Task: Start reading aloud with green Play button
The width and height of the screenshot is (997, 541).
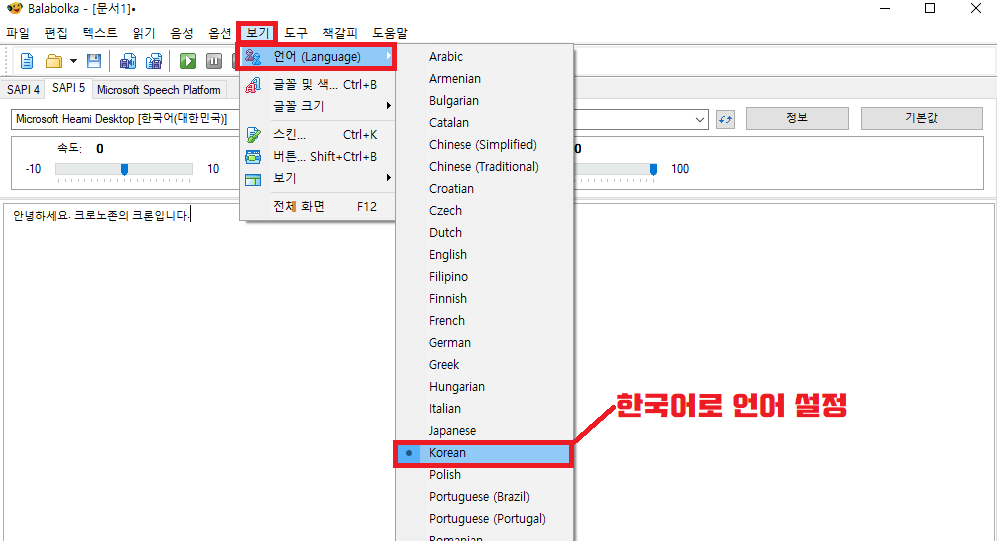Action: pos(188,61)
